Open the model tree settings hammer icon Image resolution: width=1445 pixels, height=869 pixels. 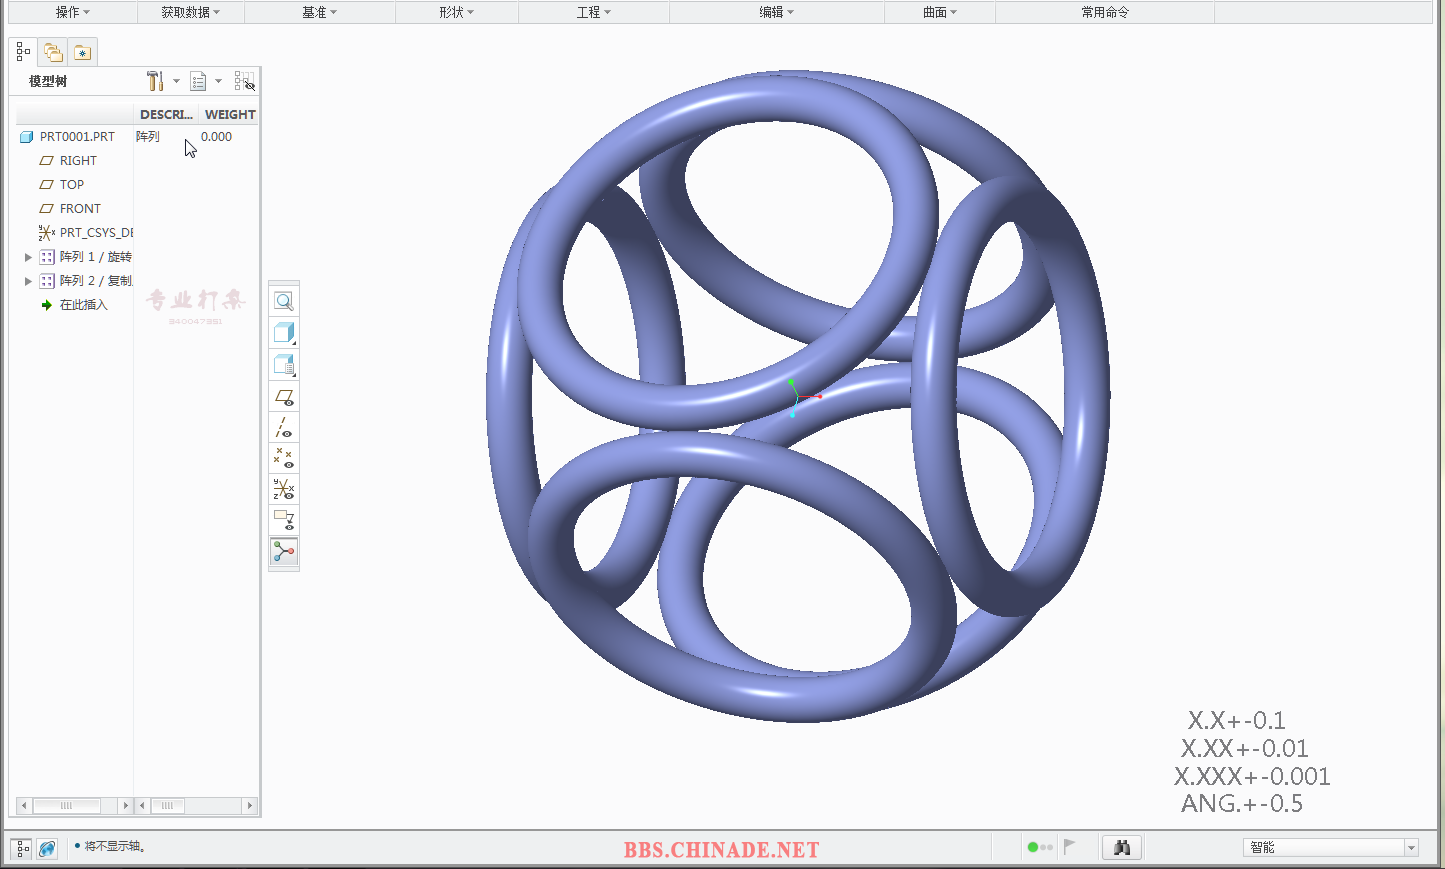155,81
